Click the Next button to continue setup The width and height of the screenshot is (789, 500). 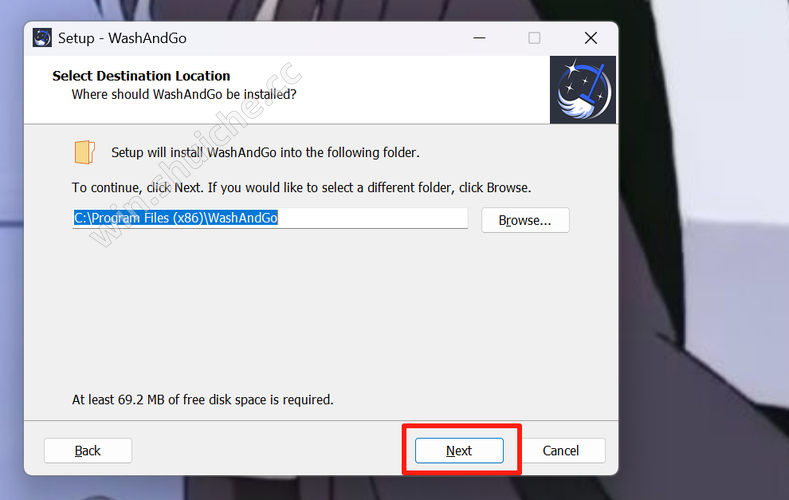[459, 450]
